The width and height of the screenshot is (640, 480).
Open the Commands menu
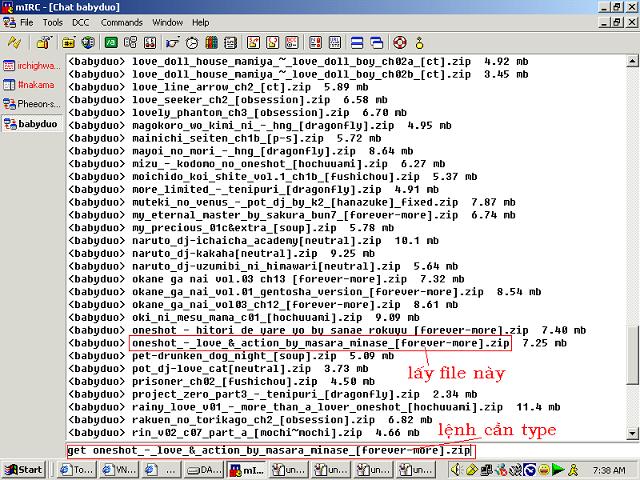122,22
